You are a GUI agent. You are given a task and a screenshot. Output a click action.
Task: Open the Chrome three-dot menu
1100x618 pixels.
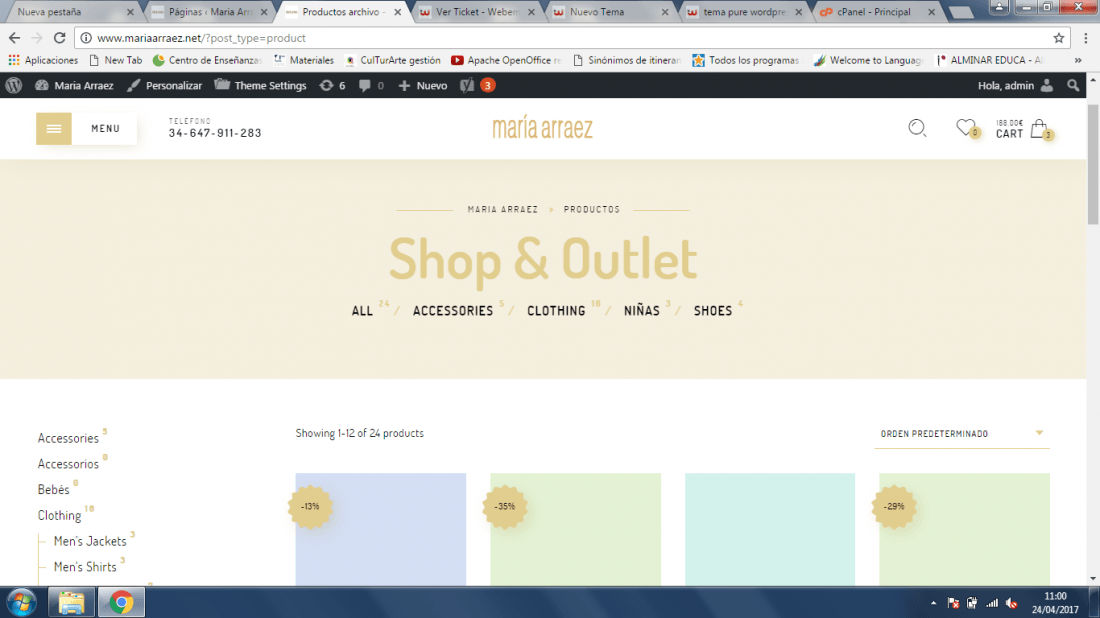tap(1085, 38)
